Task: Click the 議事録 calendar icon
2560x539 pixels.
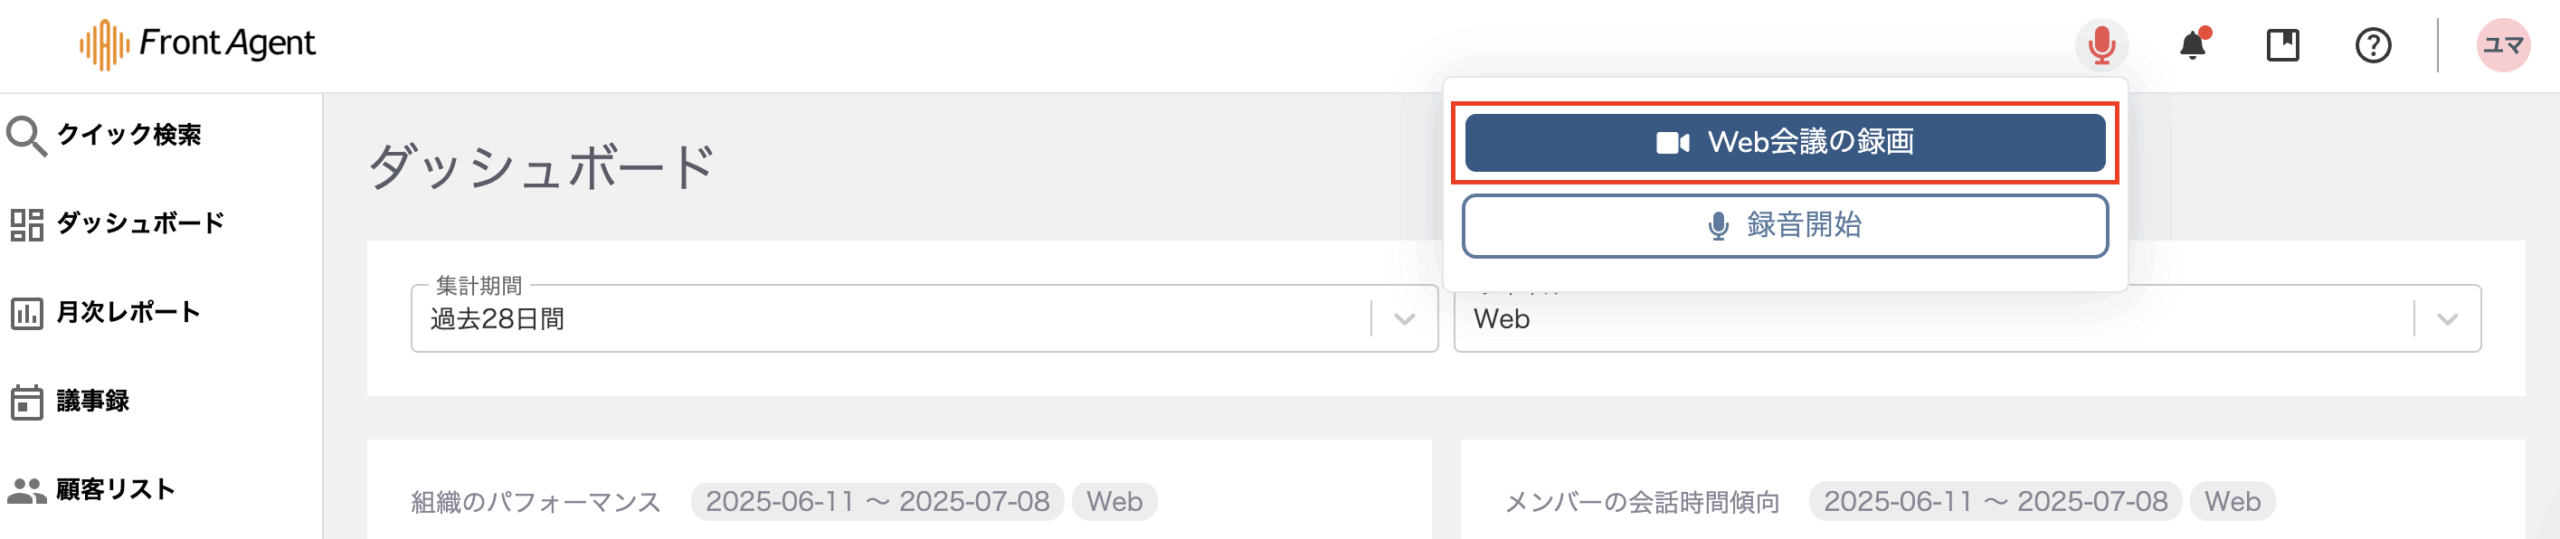Action: [26, 402]
